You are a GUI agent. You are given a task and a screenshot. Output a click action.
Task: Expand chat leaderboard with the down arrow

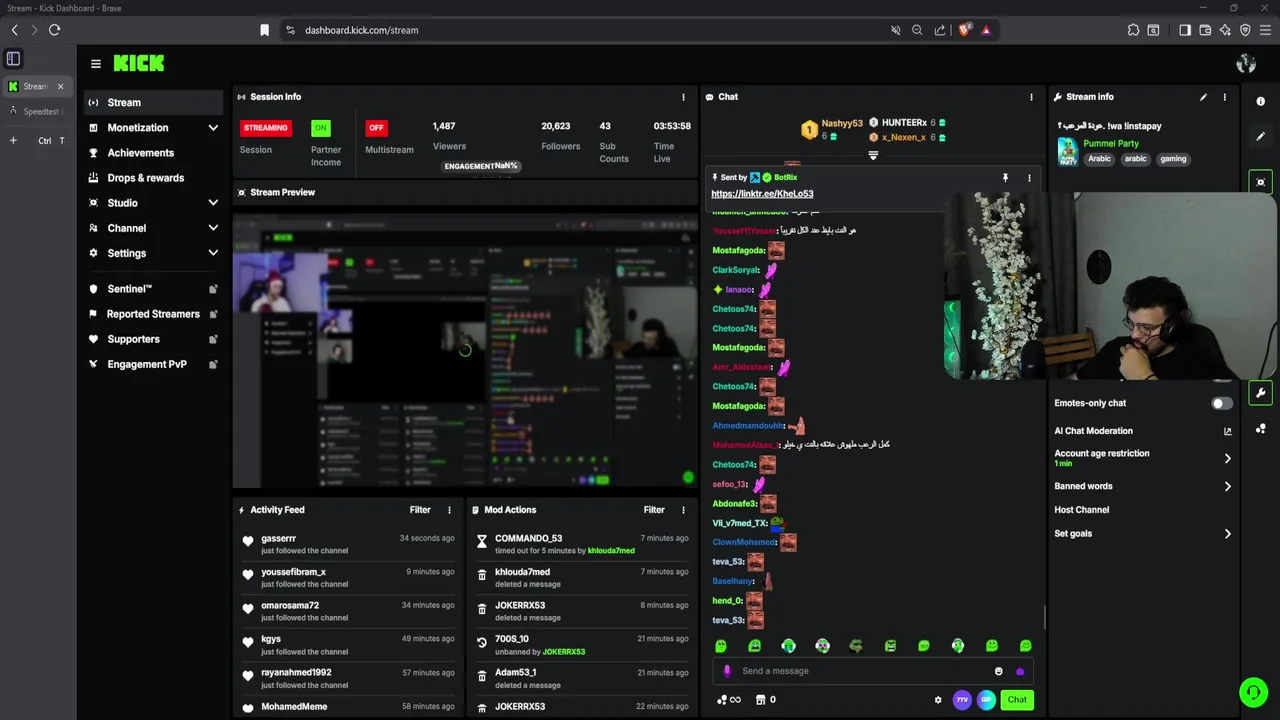(873, 156)
